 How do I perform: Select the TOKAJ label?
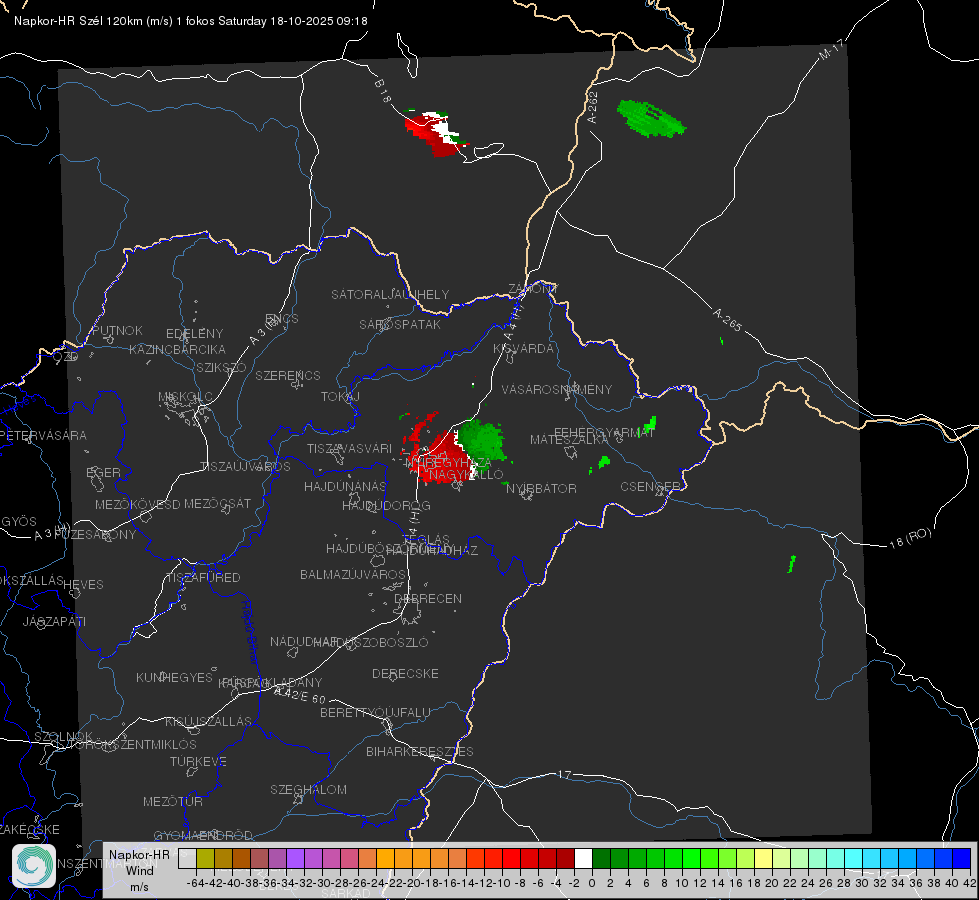pyautogui.click(x=340, y=397)
